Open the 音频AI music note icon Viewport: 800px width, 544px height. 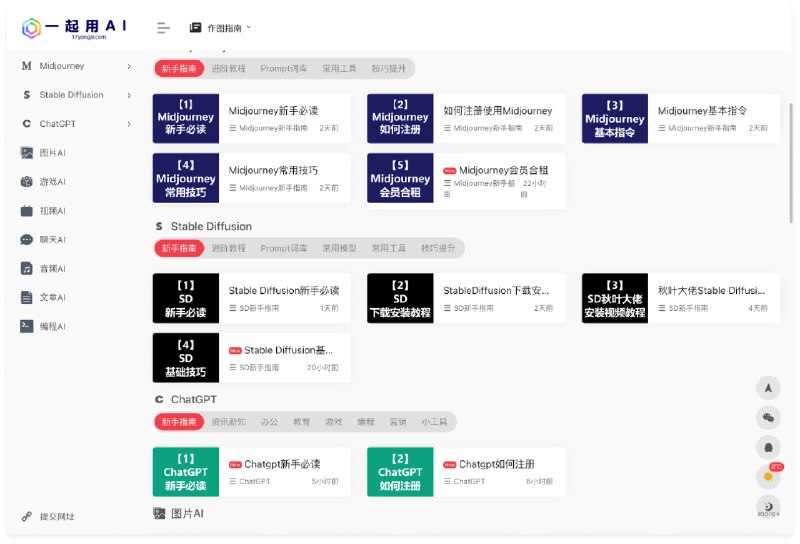(27, 268)
